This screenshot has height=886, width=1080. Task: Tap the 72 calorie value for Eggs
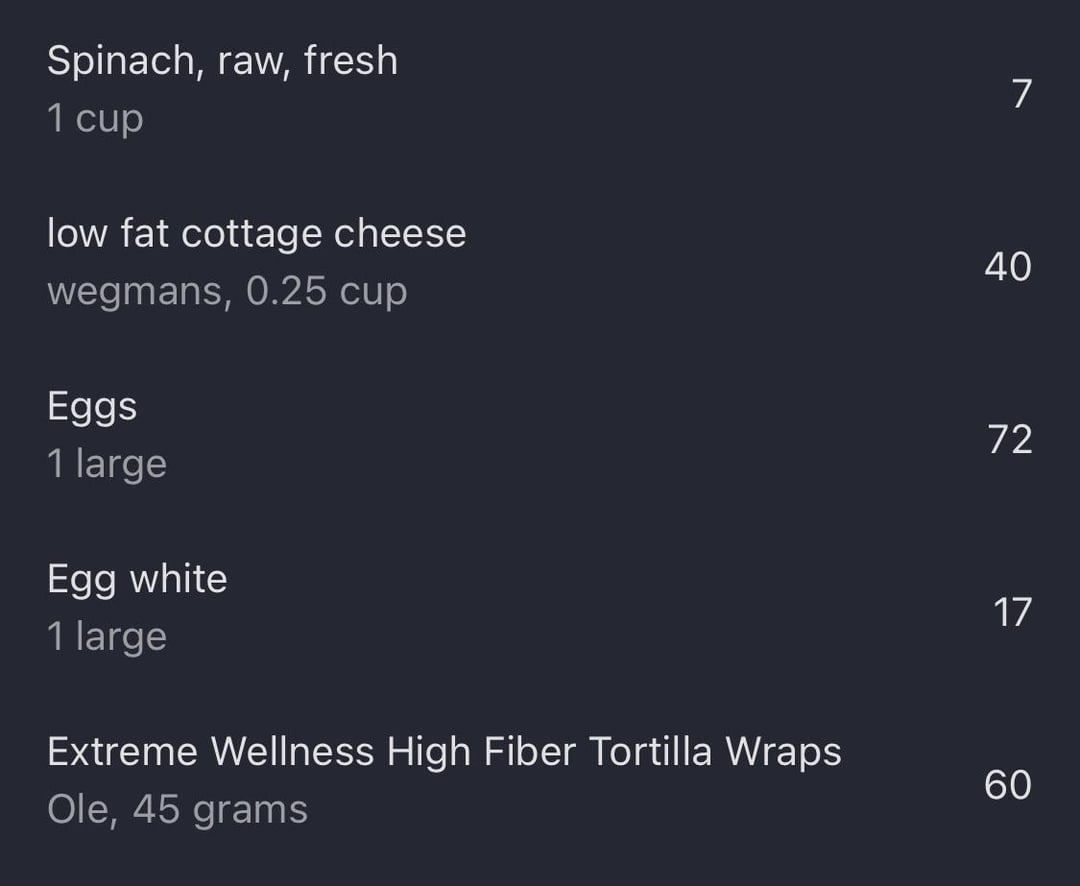pos(1010,439)
